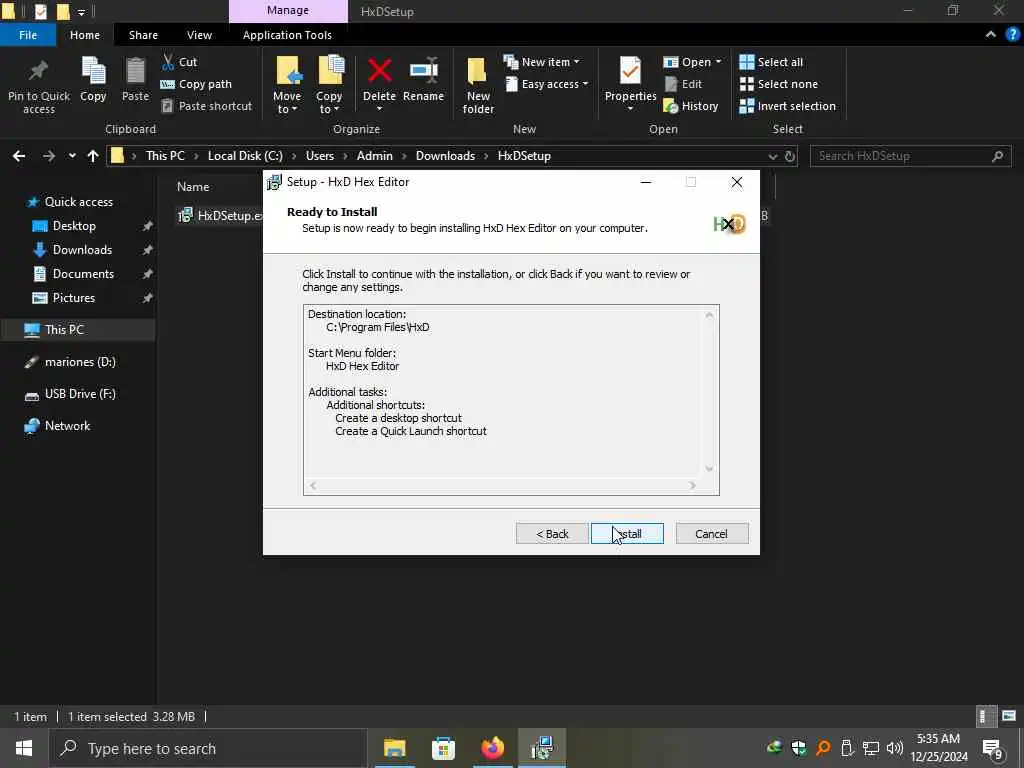Open the File tab
The image size is (1024, 768).
coord(28,35)
